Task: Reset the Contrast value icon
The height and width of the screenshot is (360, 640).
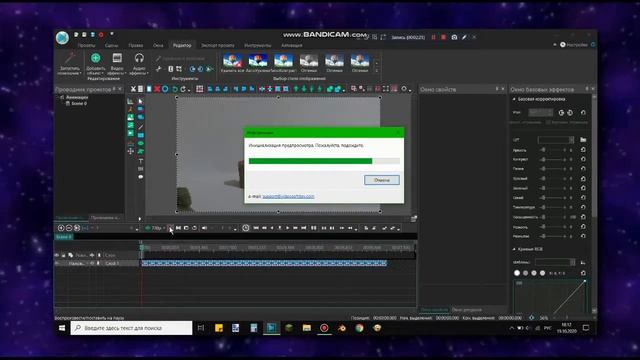Action: pos(583,160)
